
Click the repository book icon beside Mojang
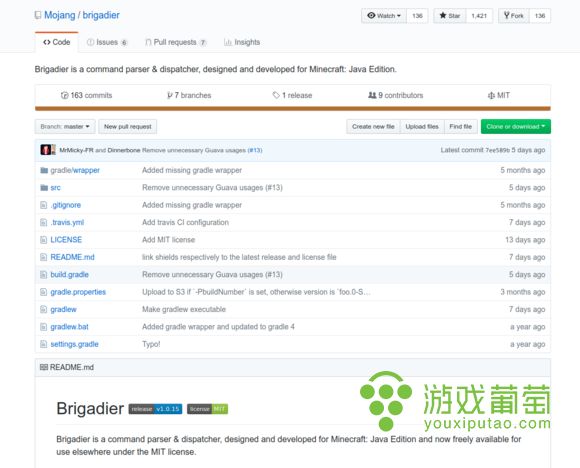pos(37,15)
